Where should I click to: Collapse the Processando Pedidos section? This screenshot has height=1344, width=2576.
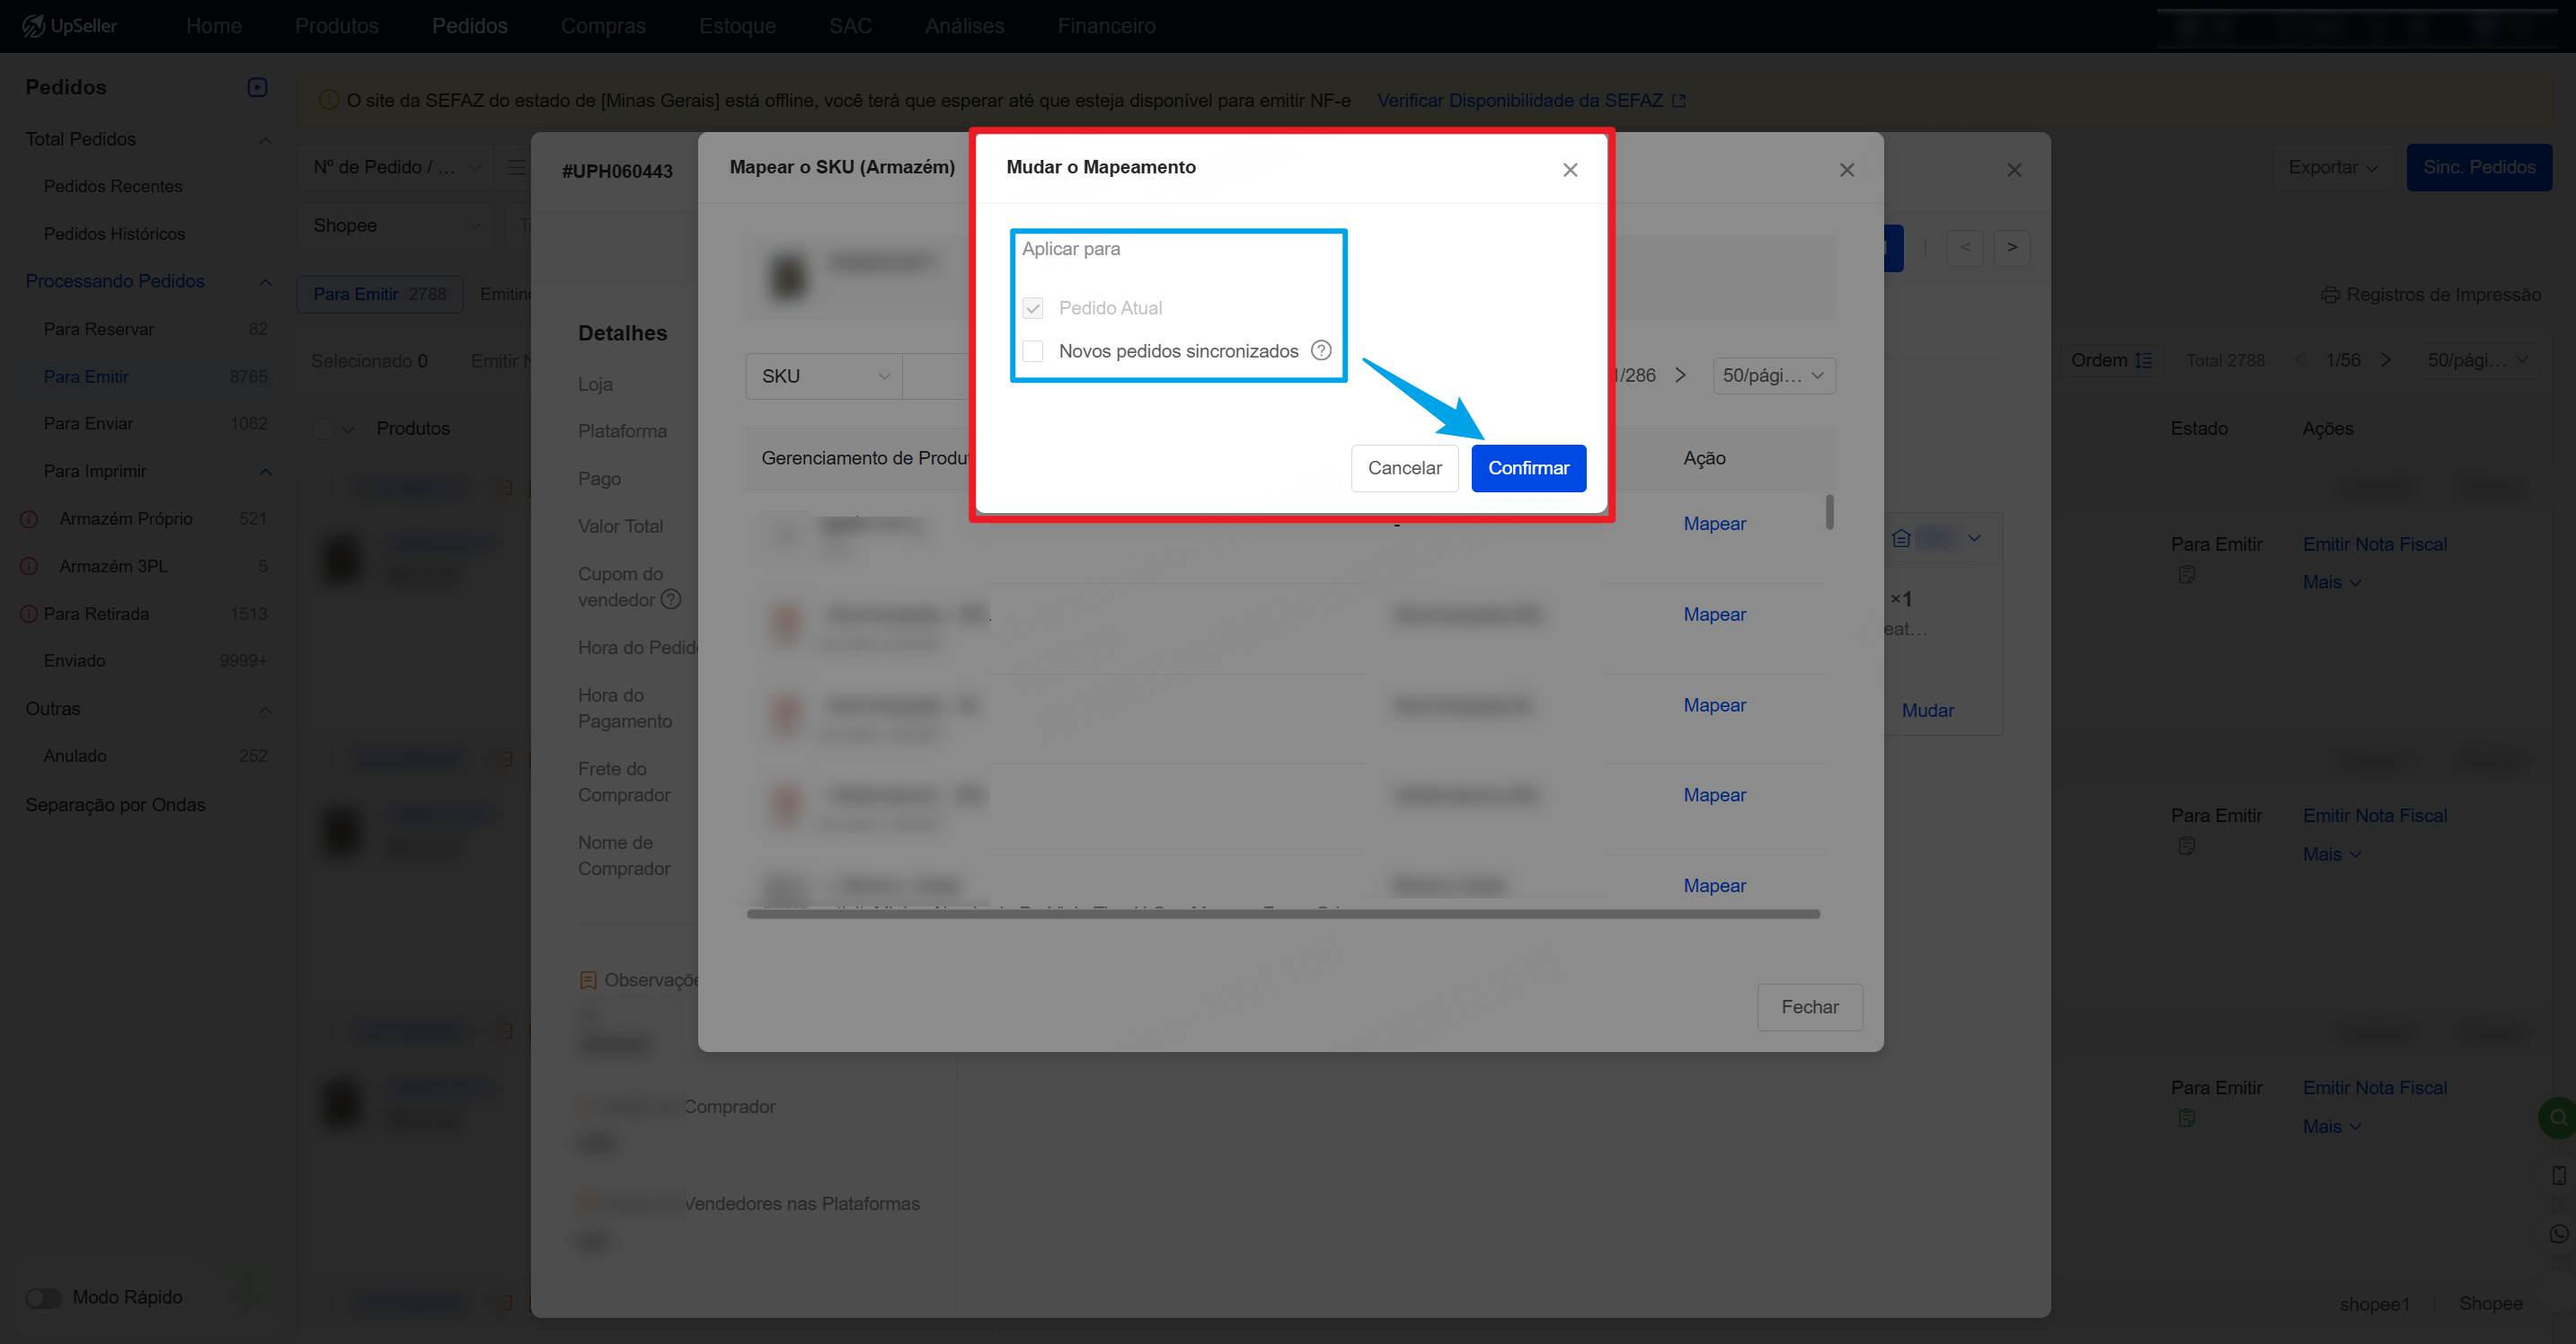pyautogui.click(x=265, y=282)
